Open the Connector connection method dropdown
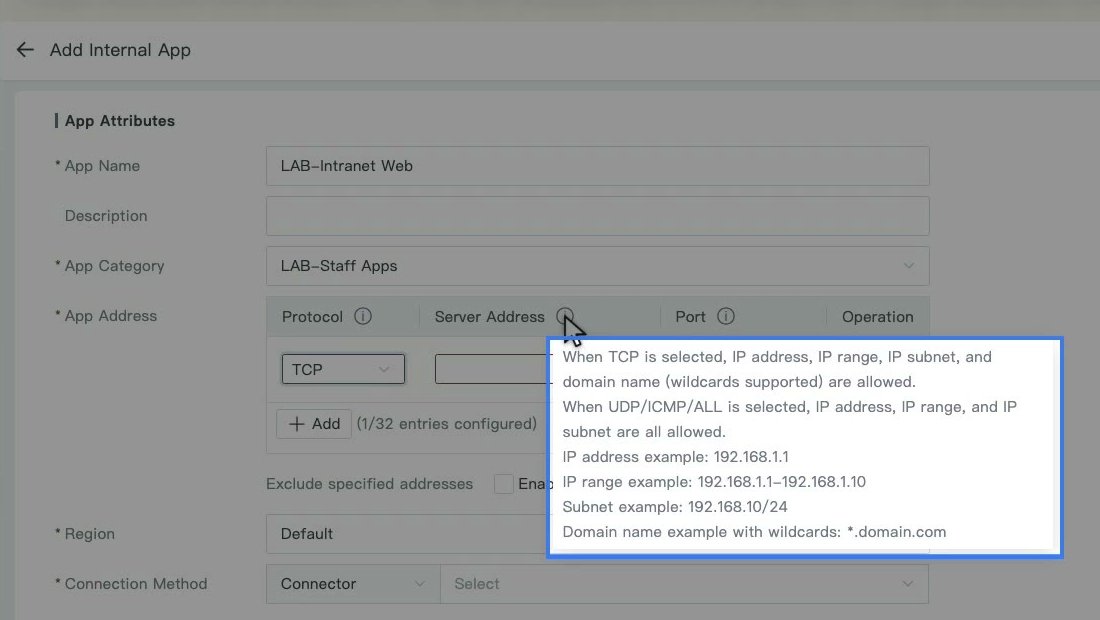This screenshot has height=620, width=1100. click(x=353, y=584)
